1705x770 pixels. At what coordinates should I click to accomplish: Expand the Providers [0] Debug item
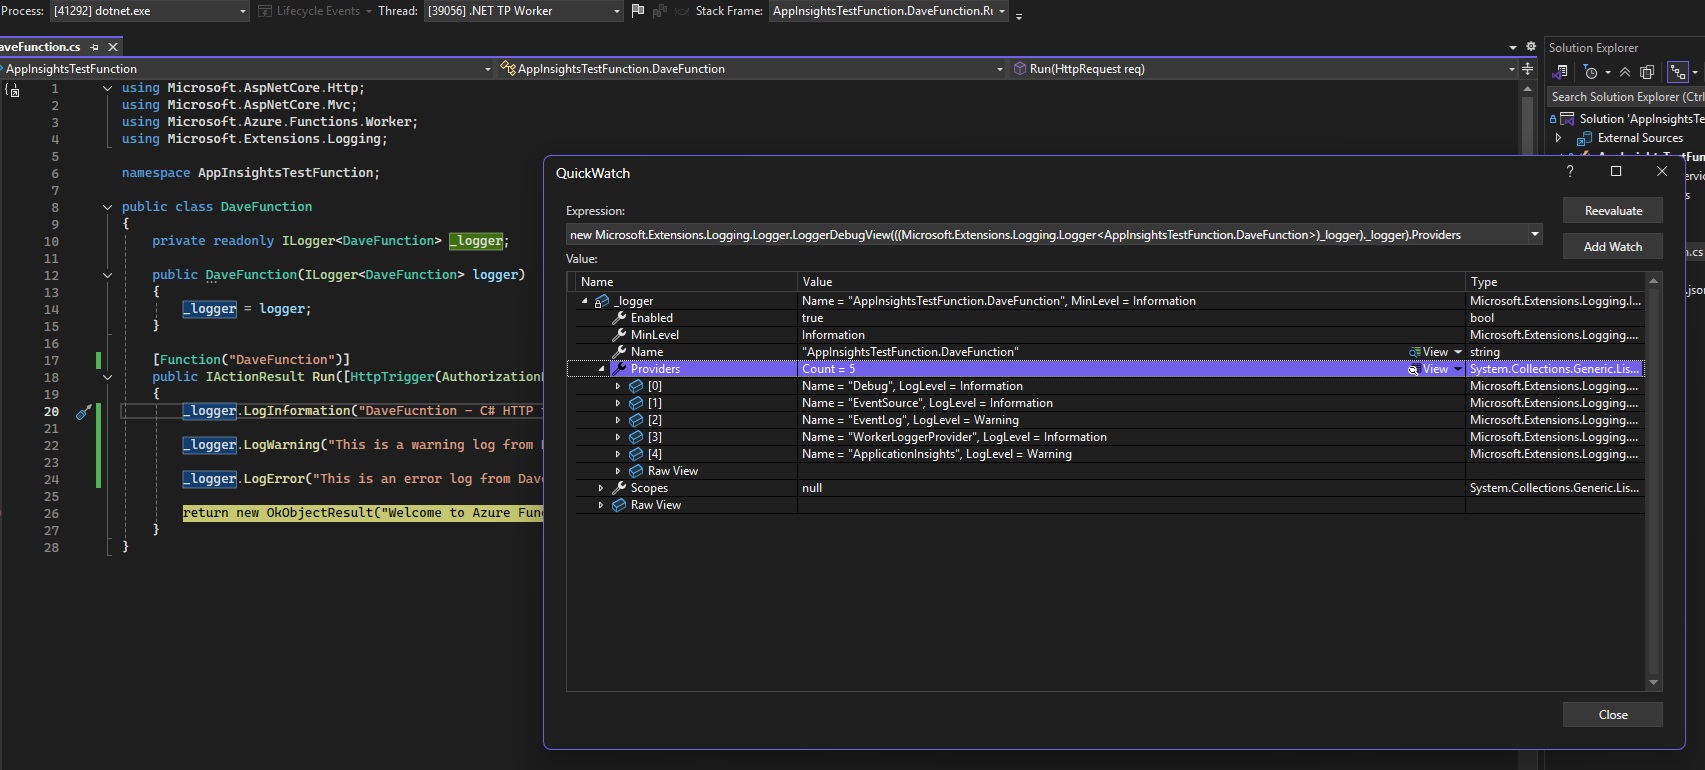coord(618,386)
